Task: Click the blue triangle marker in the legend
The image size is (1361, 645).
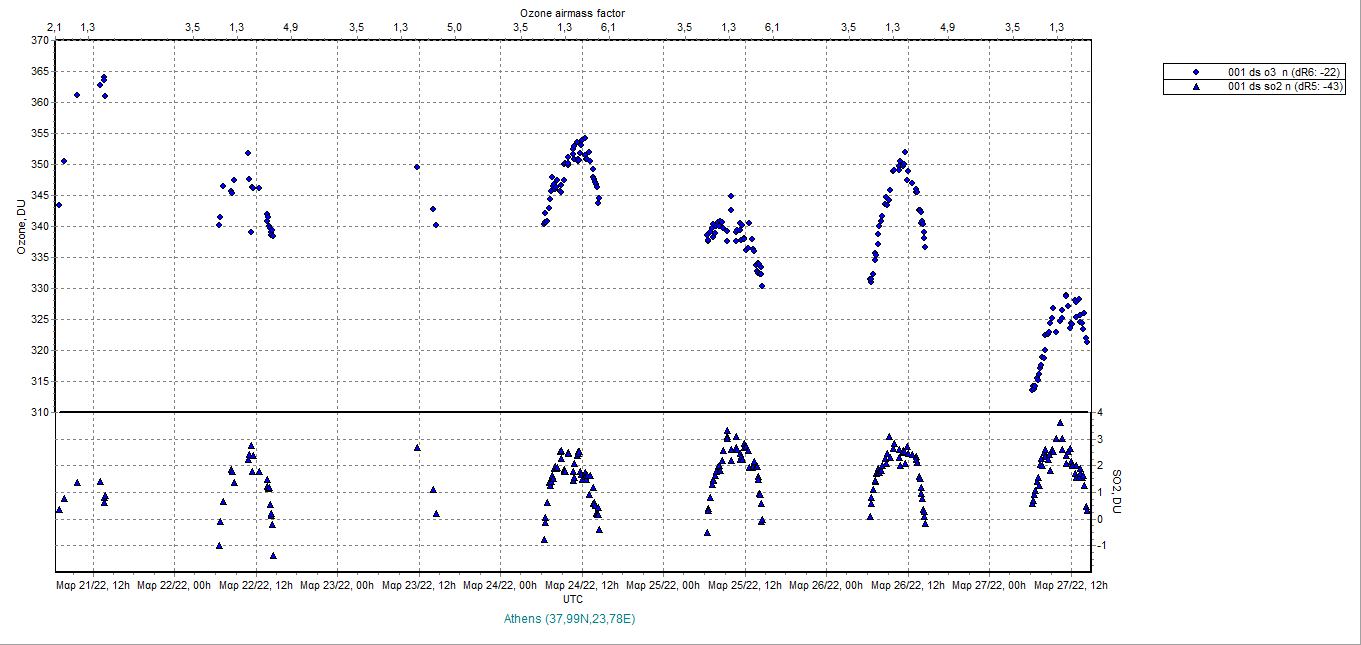Action: pos(1196,87)
